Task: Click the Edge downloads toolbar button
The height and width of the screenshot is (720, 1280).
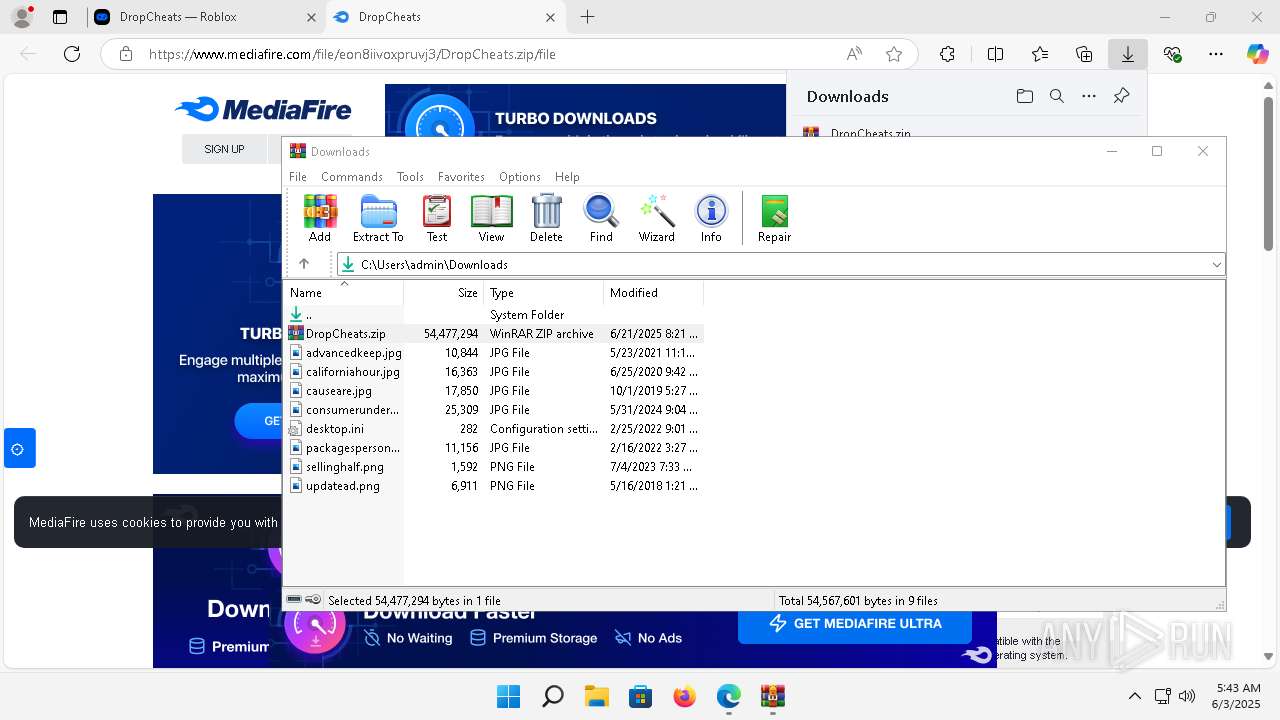Action: 1127,54
